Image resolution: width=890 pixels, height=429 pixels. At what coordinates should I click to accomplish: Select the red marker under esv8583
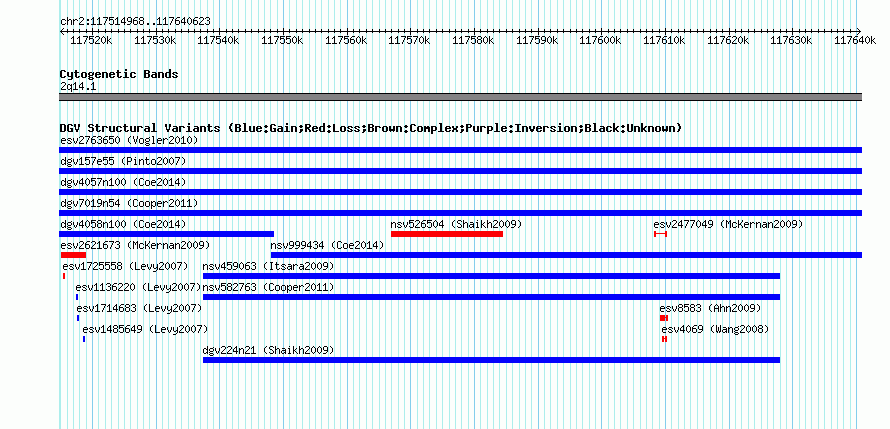pyautogui.click(x=664, y=318)
